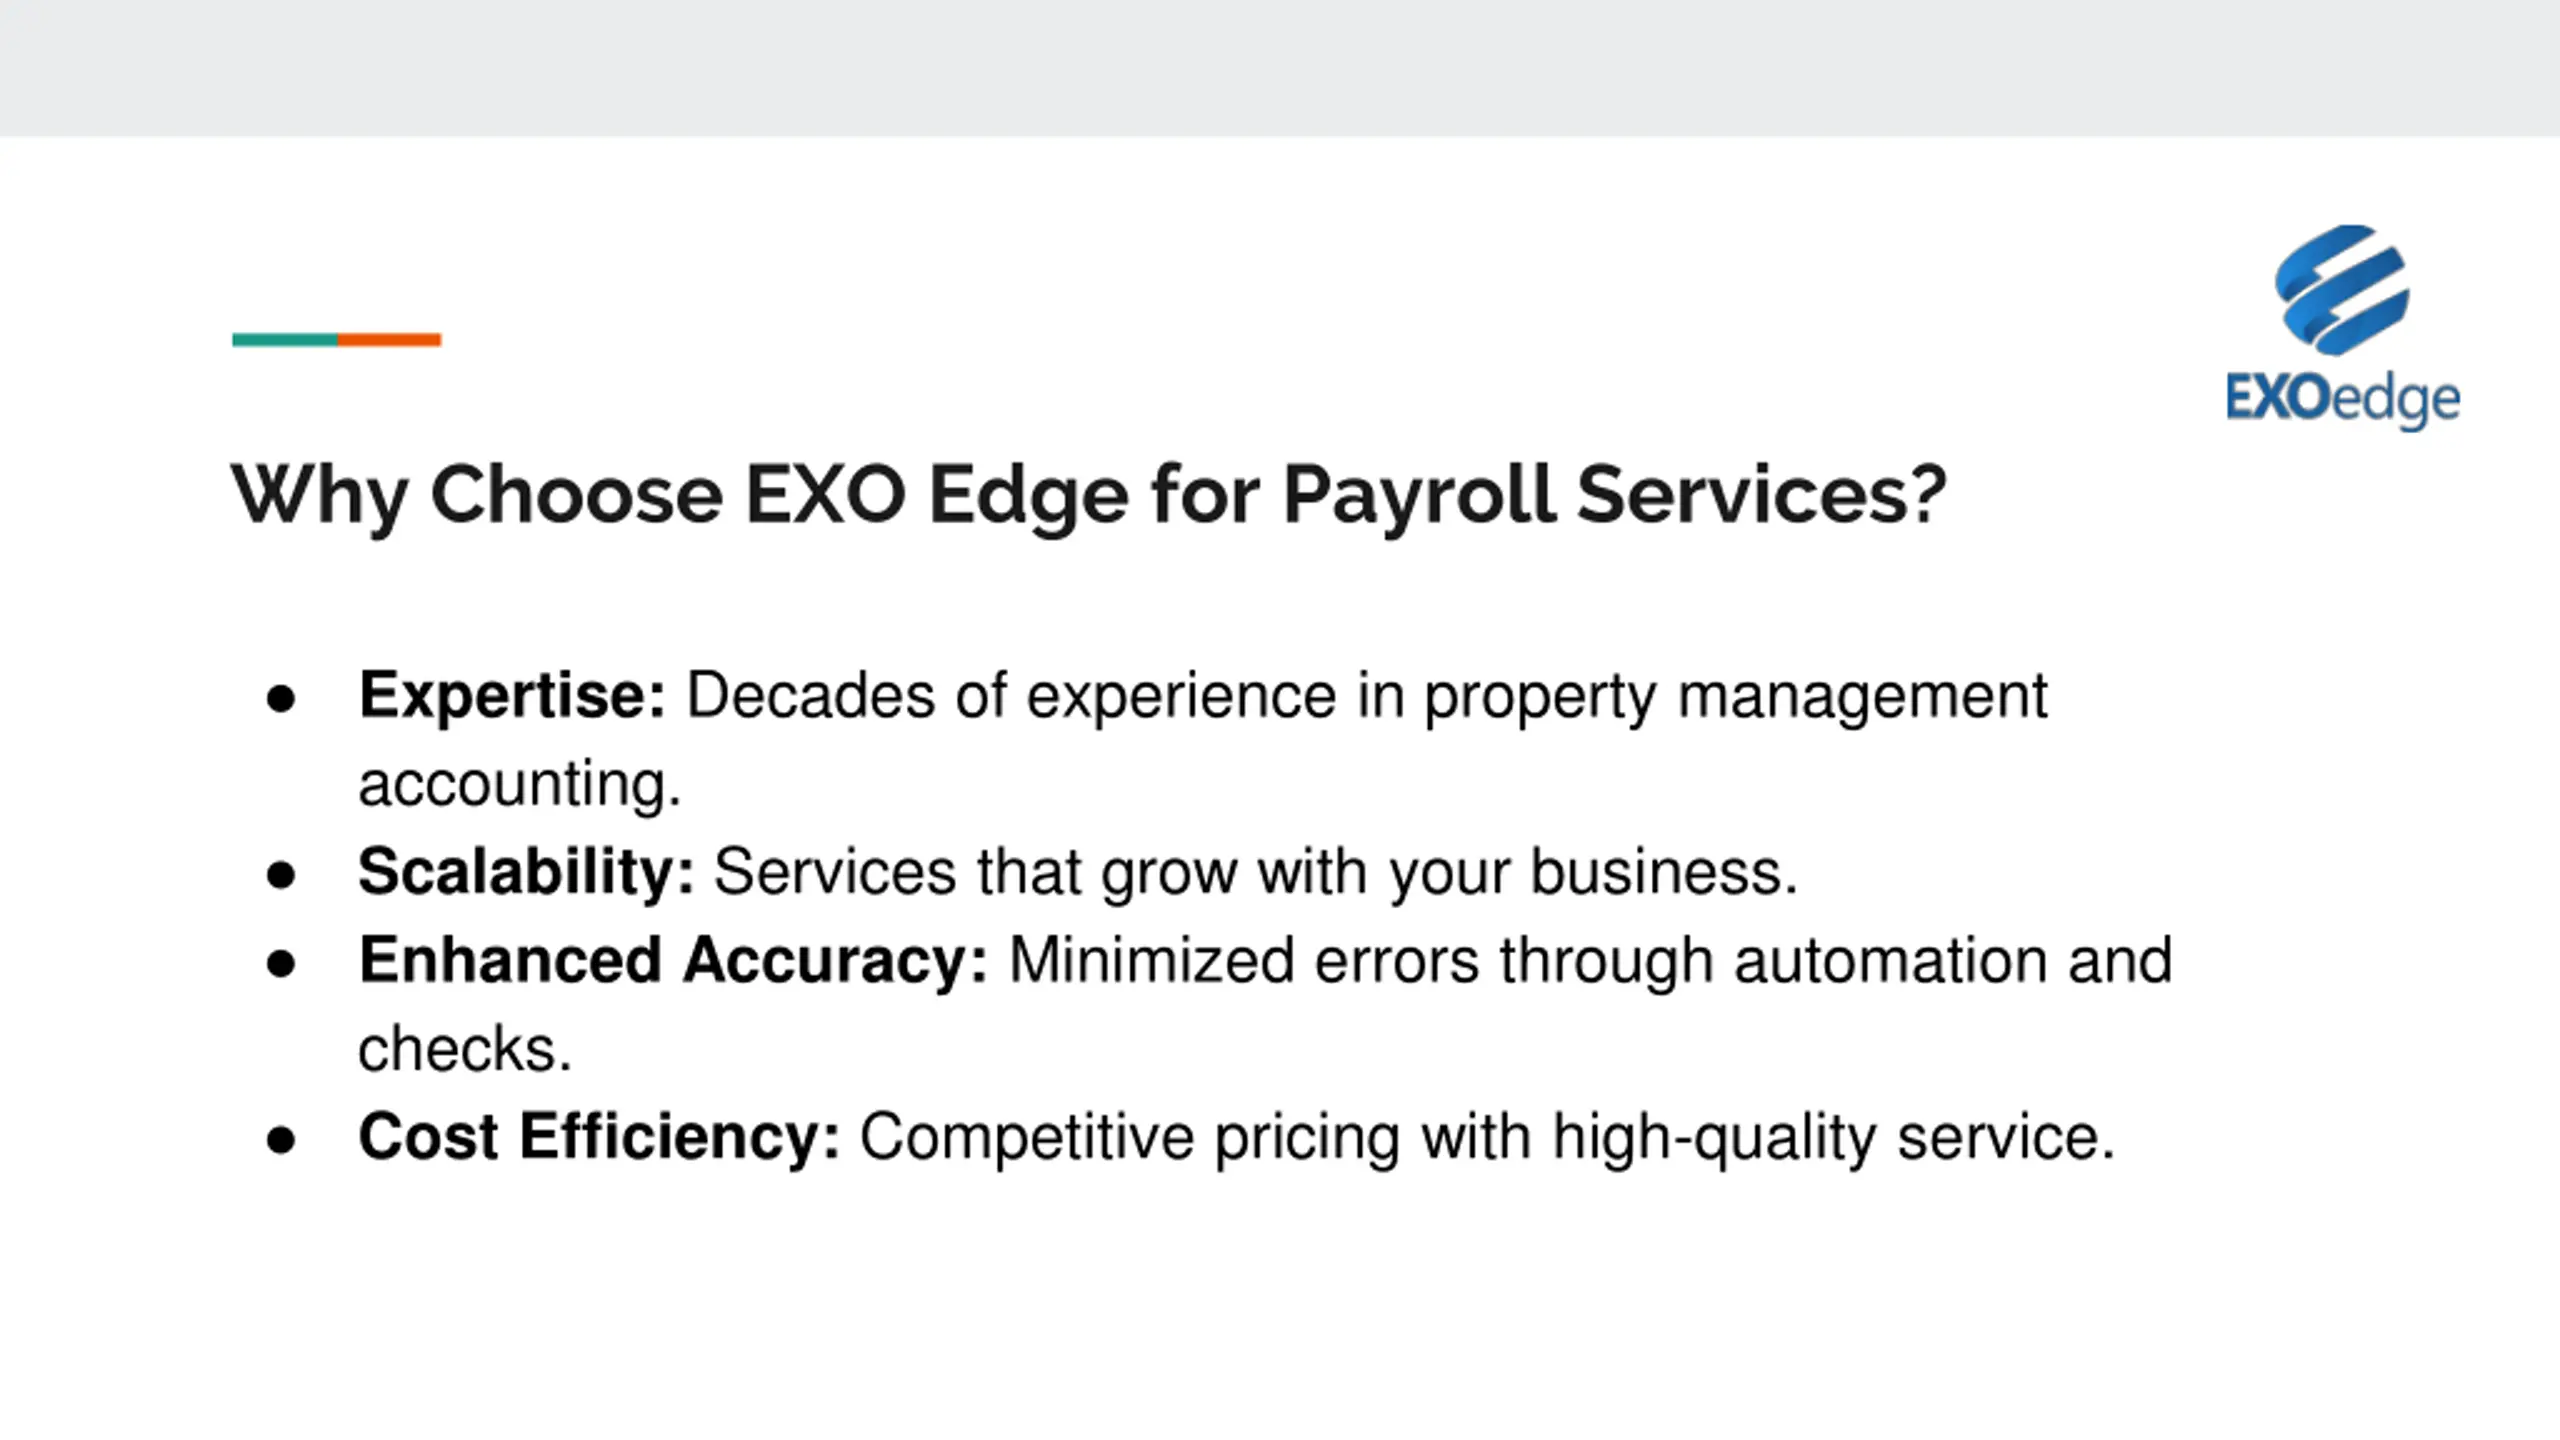Click the bullet dot before Expertise
This screenshot has height=1440, width=2560.
pyautogui.click(x=281, y=698)
